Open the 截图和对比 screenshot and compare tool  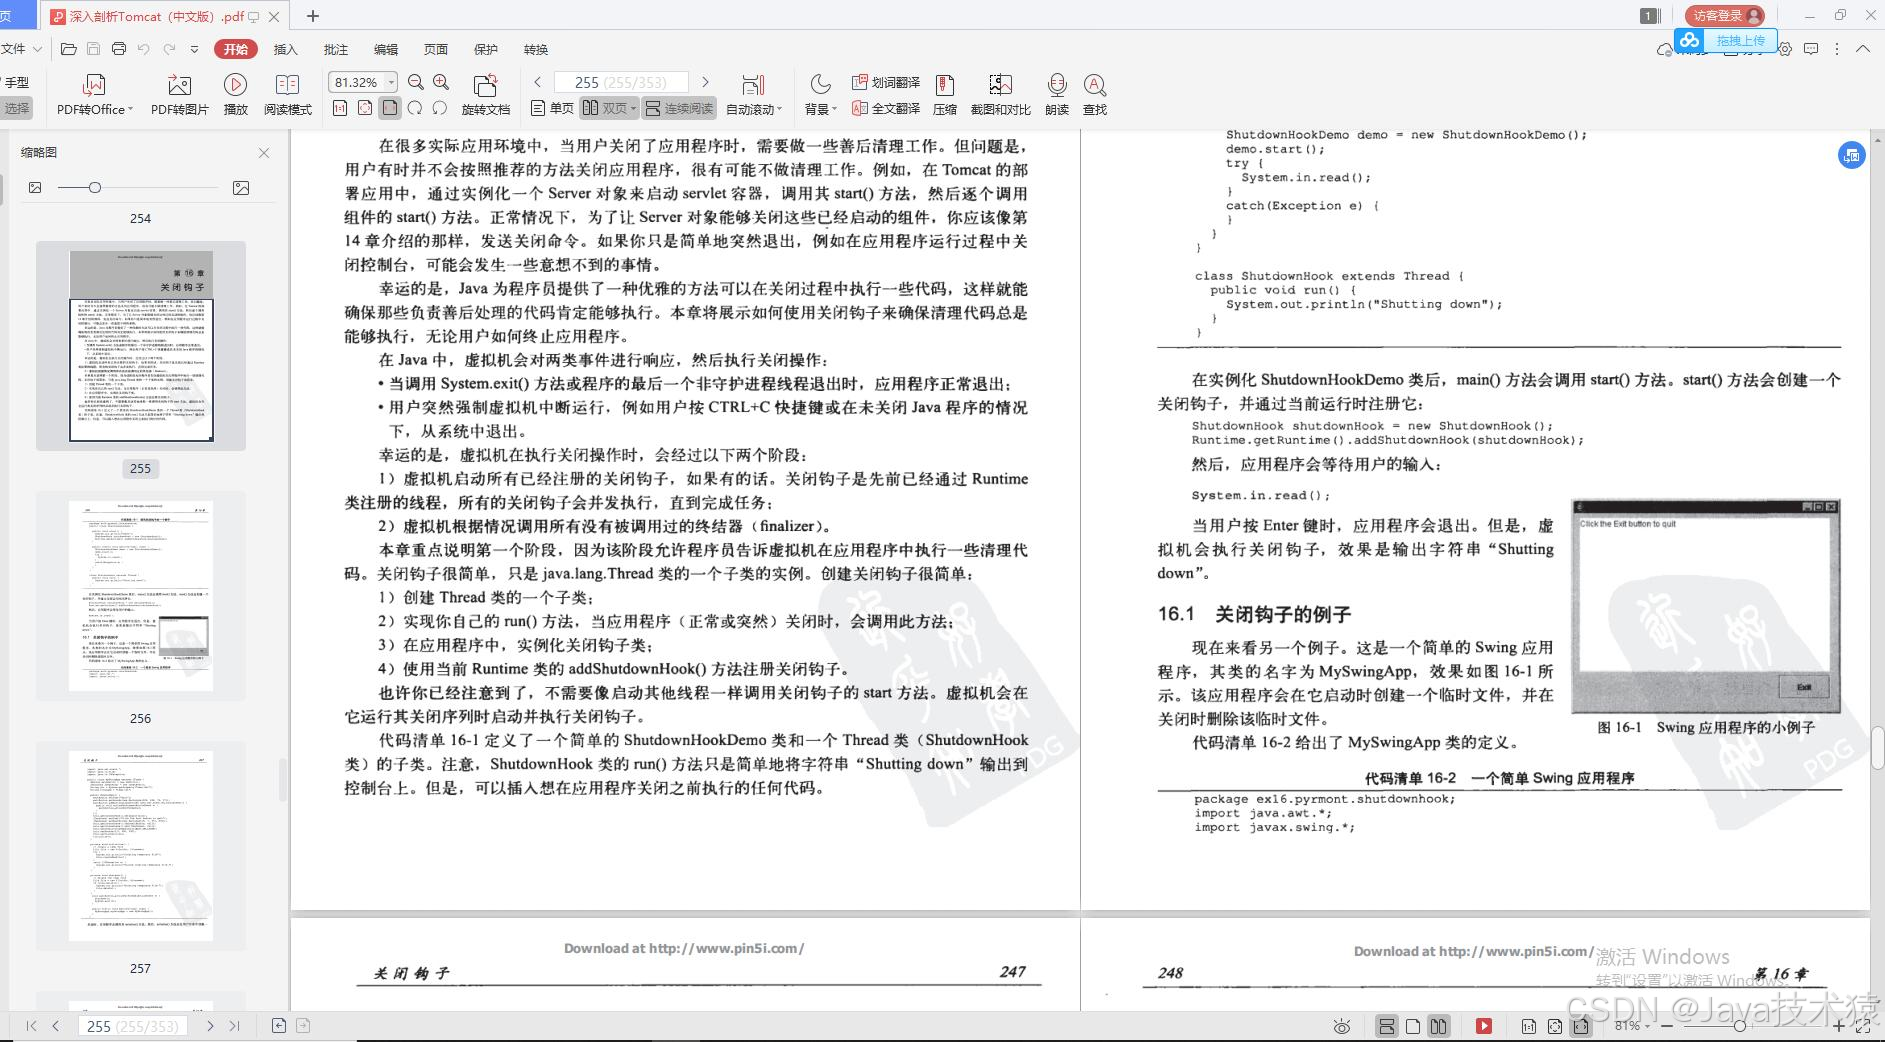click(1000, 94)
